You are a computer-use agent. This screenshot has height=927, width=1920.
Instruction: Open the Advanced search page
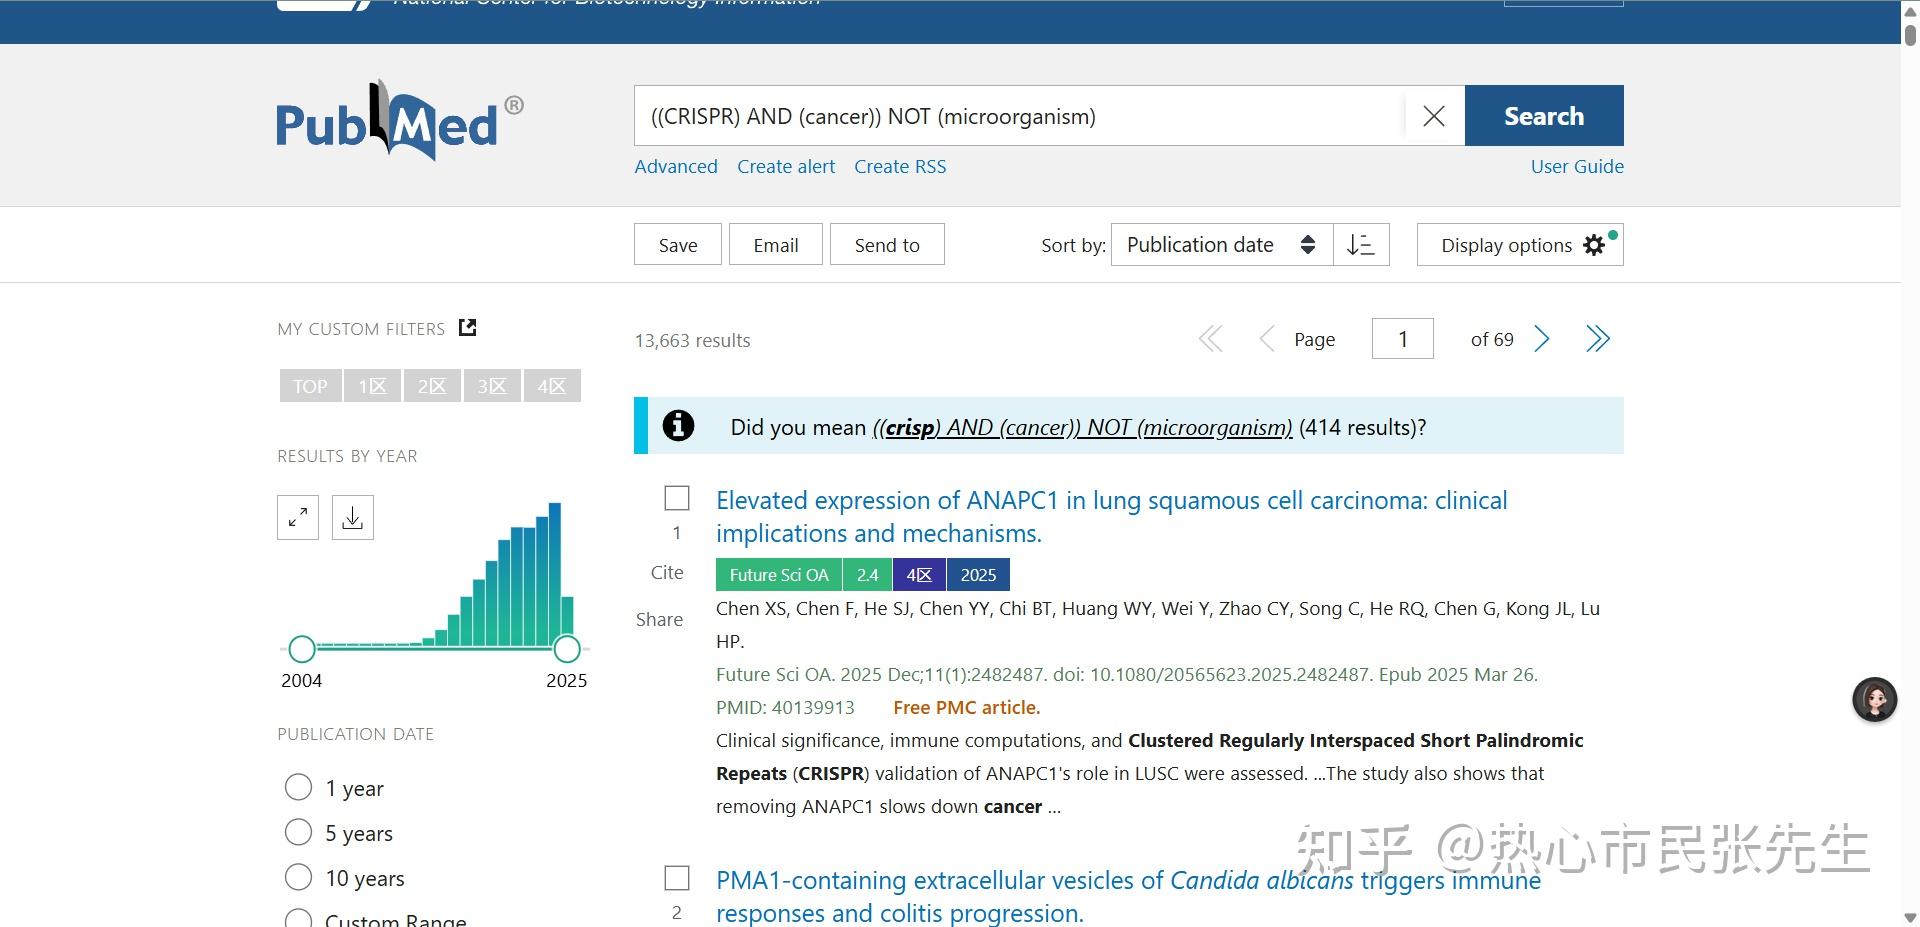point(675,166)
